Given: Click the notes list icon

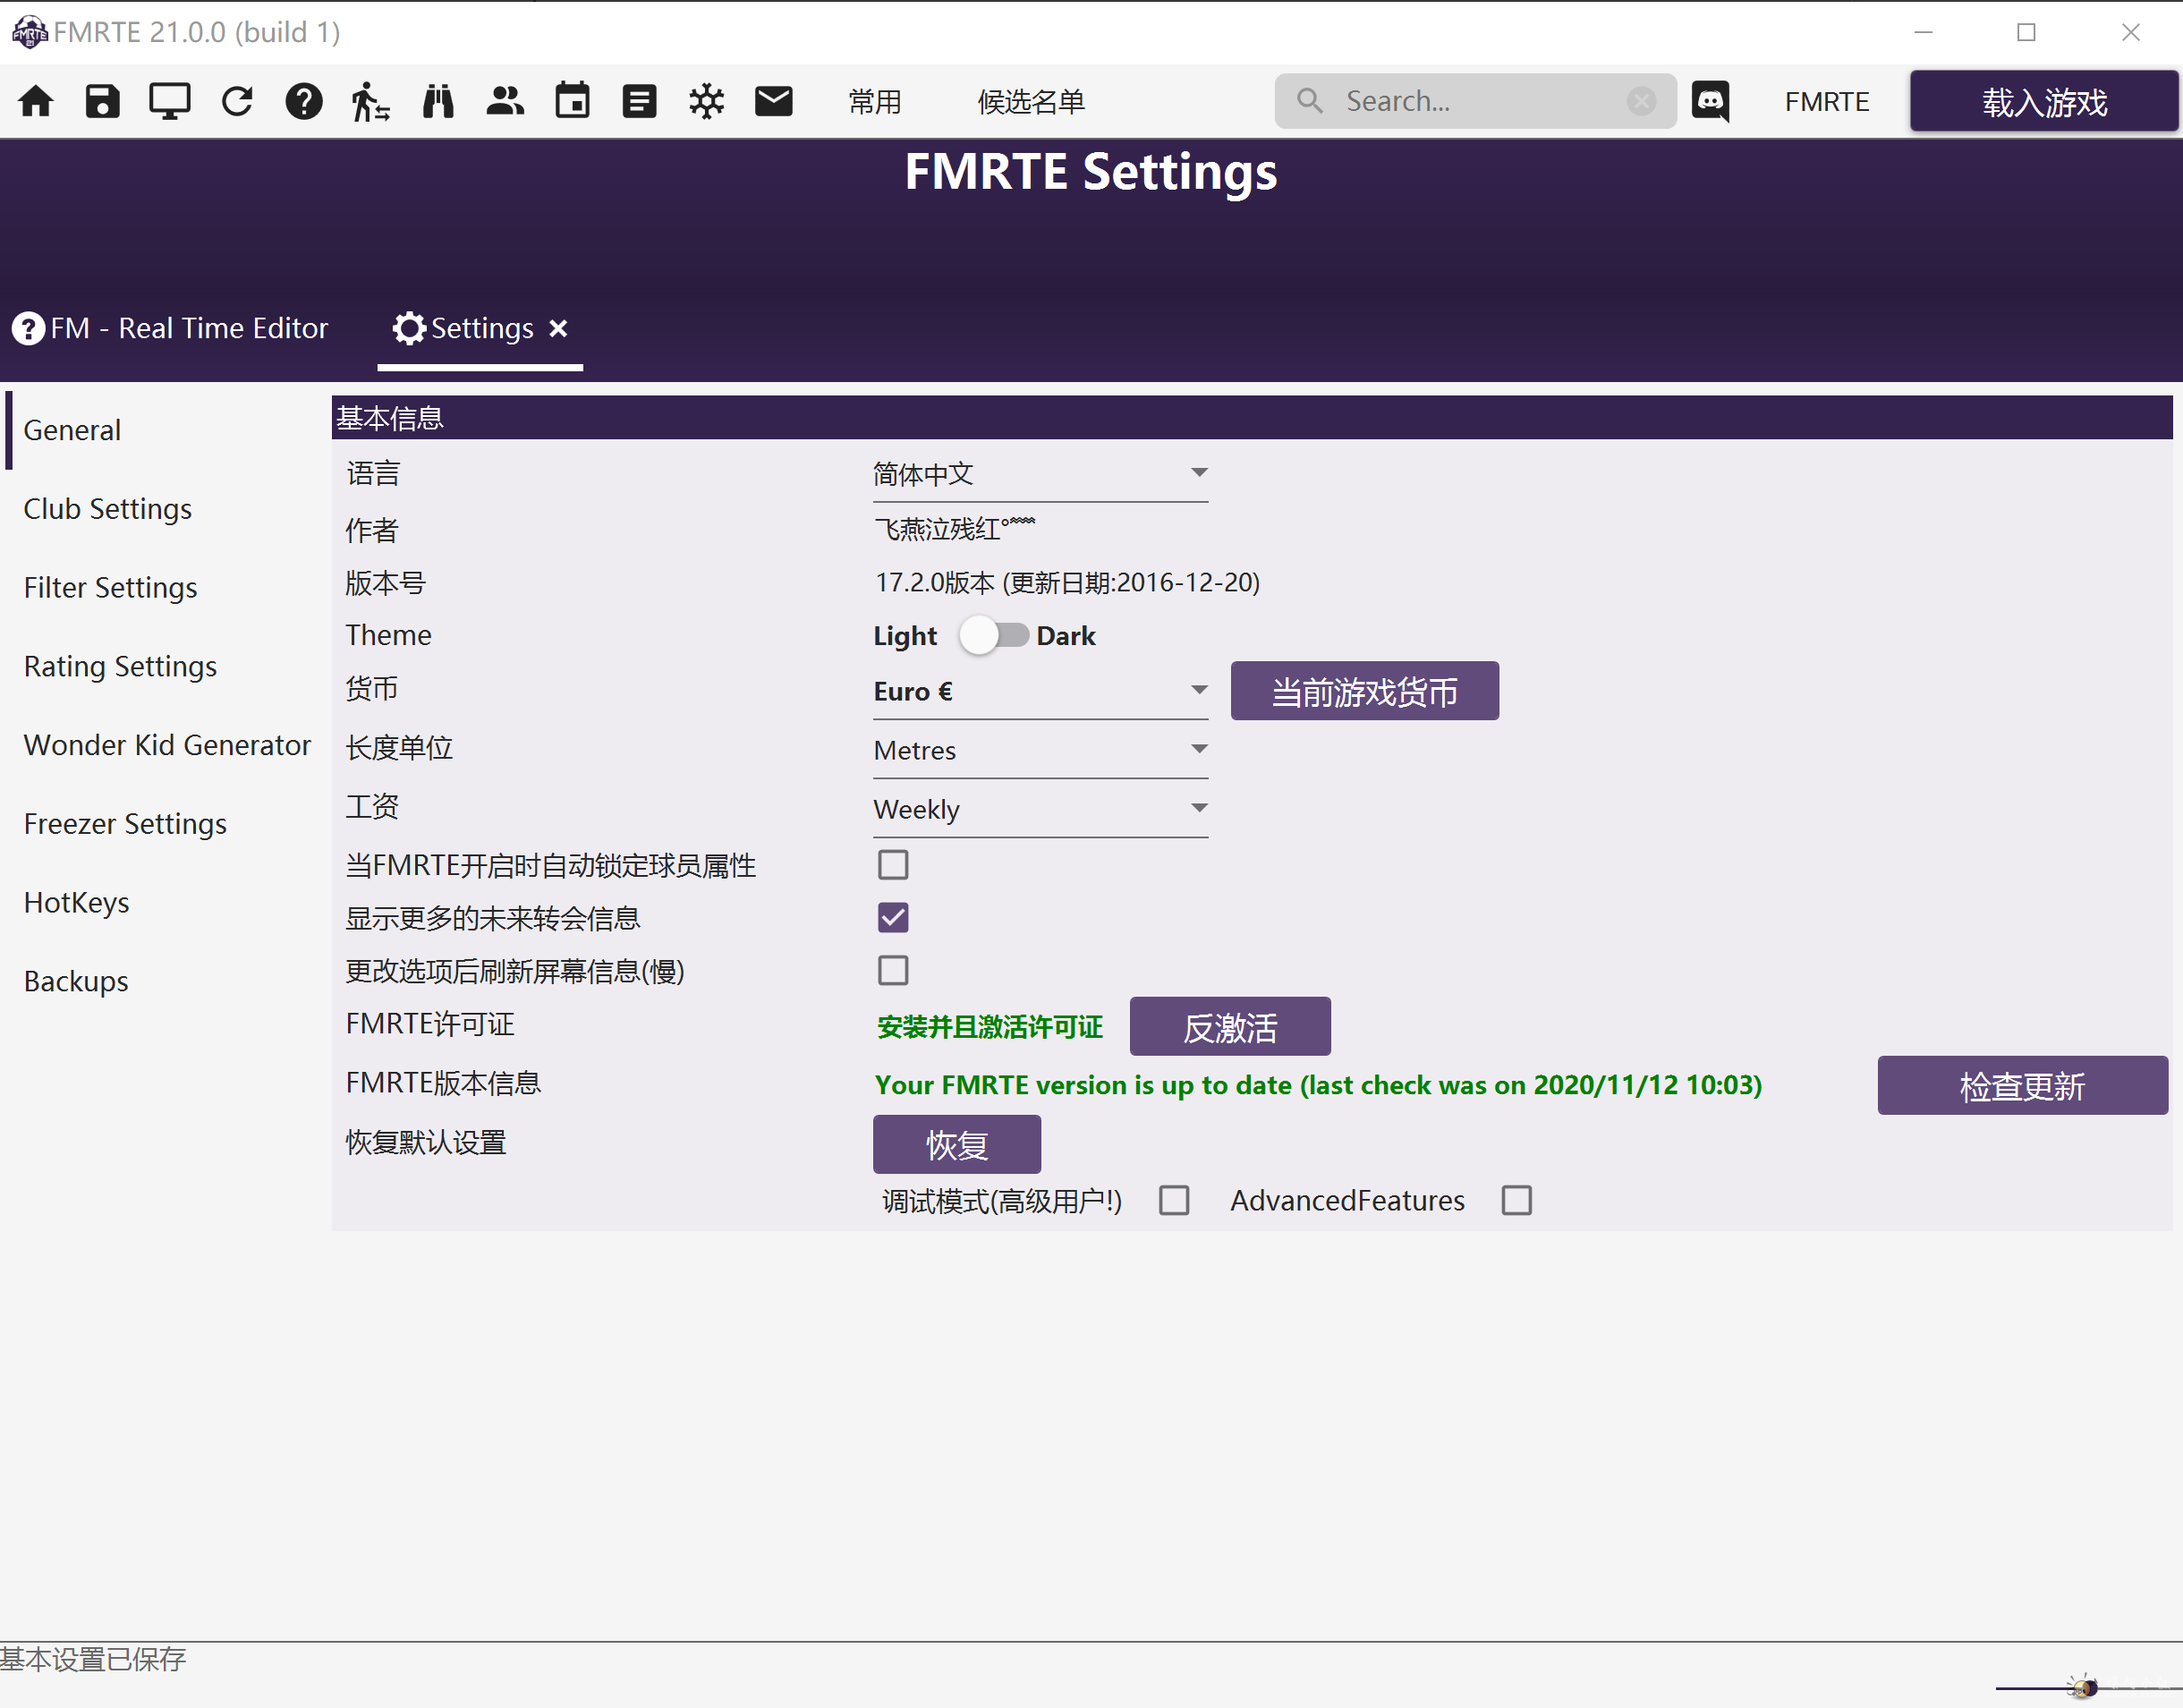Looking at the screenshot, I should [x=639, y=101].
